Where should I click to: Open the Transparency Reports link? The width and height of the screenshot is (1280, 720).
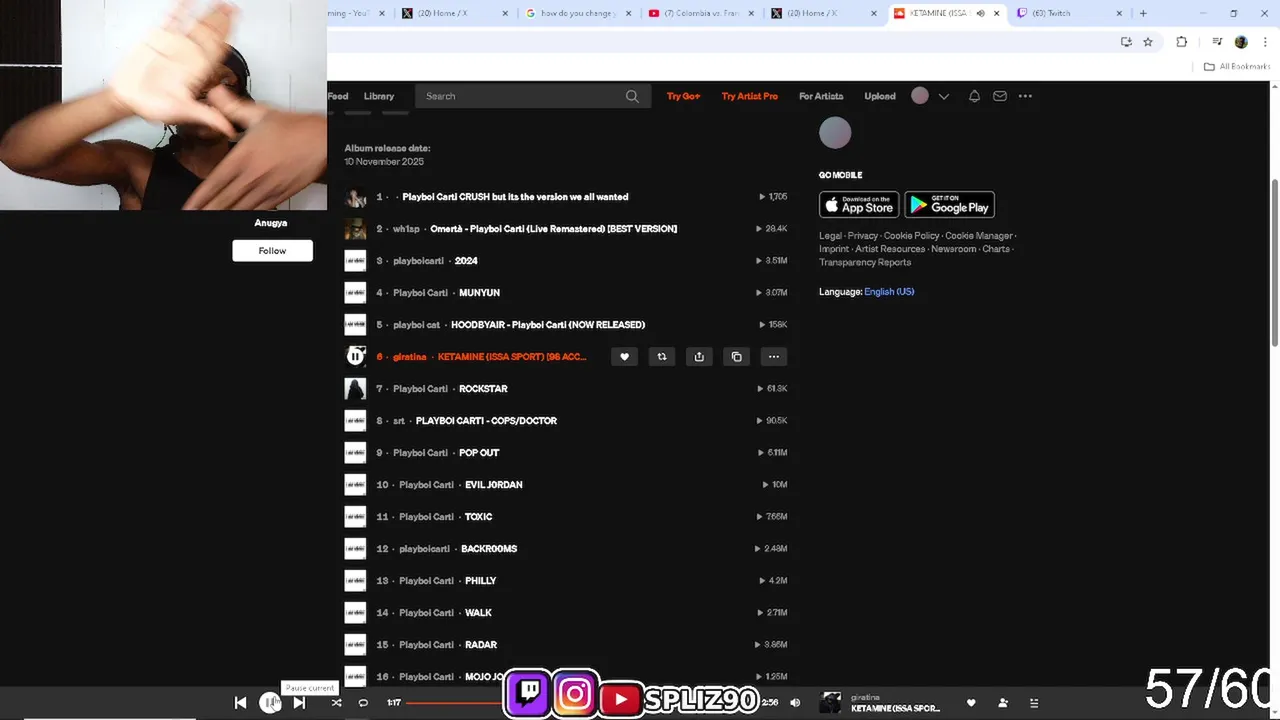point(865,262)
